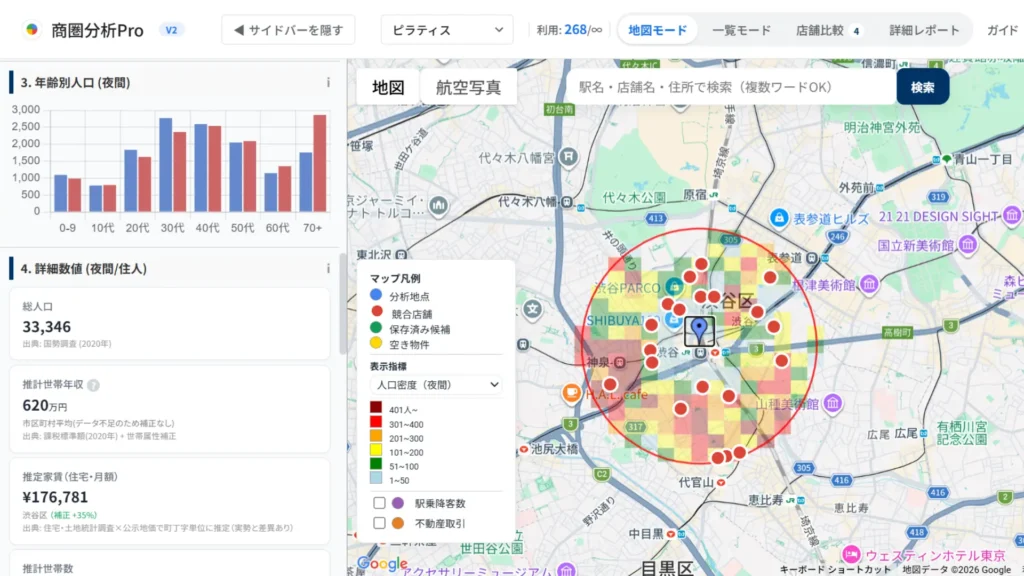Click the 表参道ヒルズ shopping marker icon
Screen dimensions: 1024x576
tap(778, 217)
